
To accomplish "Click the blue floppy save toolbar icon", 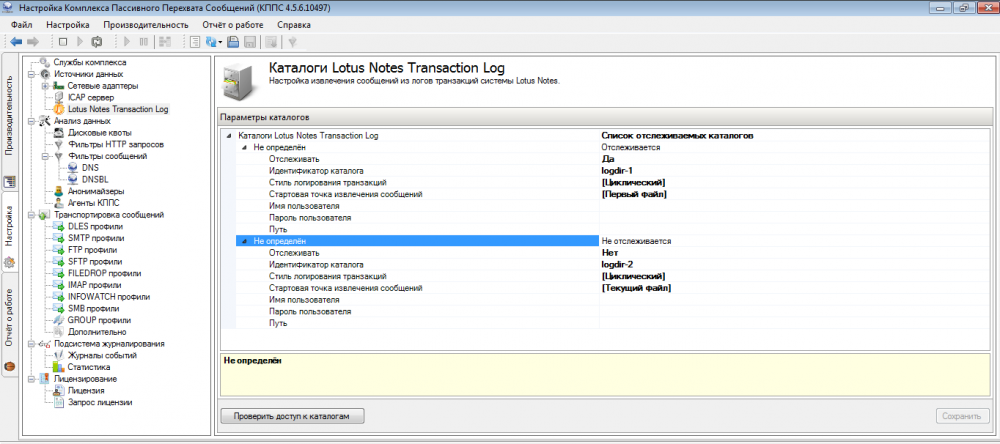I will (x=233, y=41).
